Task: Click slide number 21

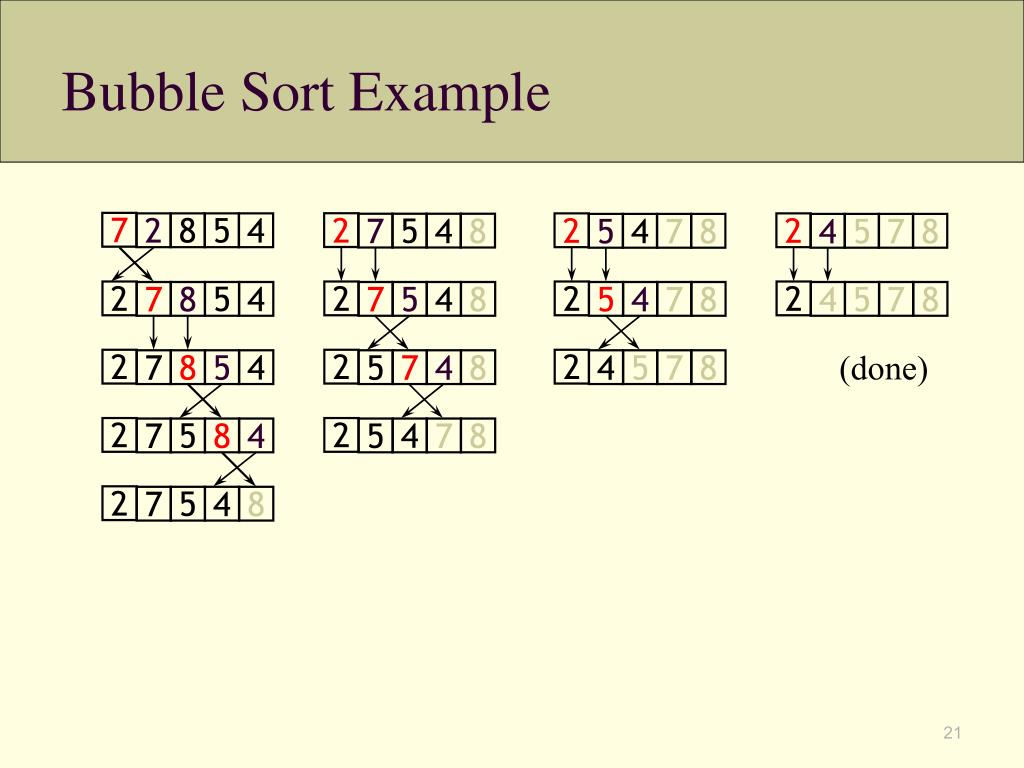Action: (x=952, y=733)
